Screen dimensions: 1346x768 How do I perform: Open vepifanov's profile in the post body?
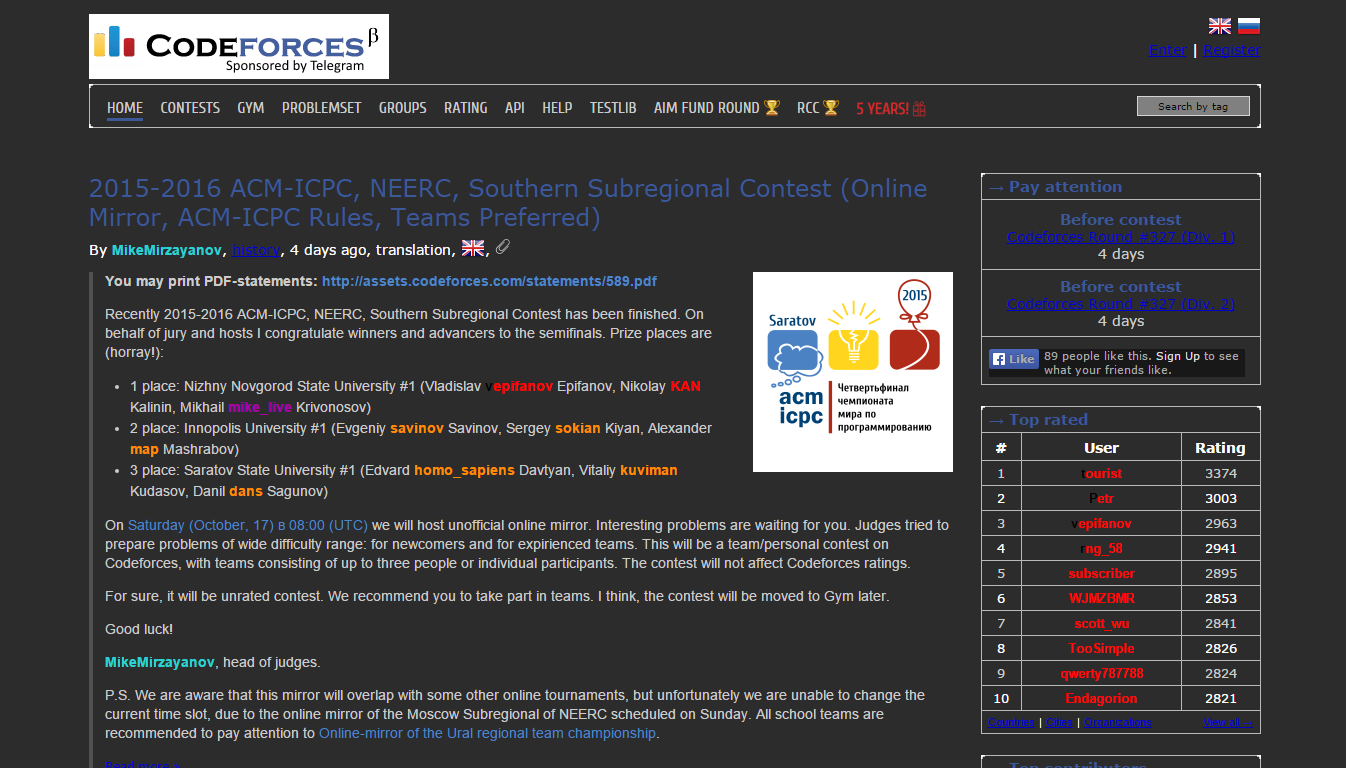click(x=519, y=386)
